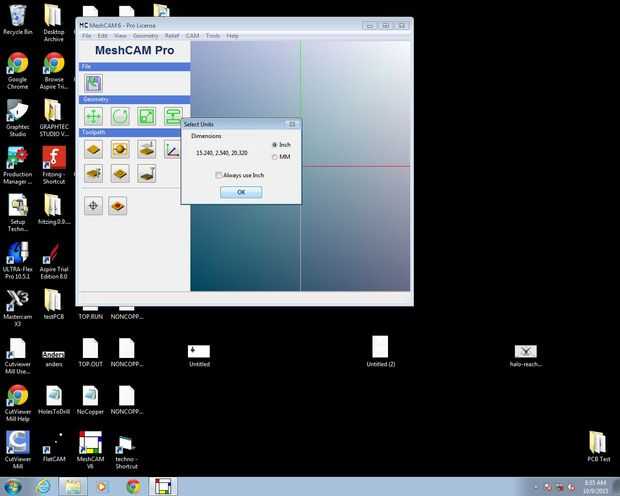Click the program zero axes icon in Toolpath

[x=172, y=150]
